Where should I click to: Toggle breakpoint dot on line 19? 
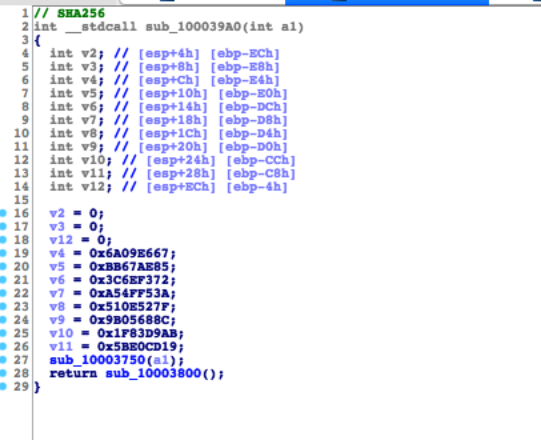(x=3, y=253)
